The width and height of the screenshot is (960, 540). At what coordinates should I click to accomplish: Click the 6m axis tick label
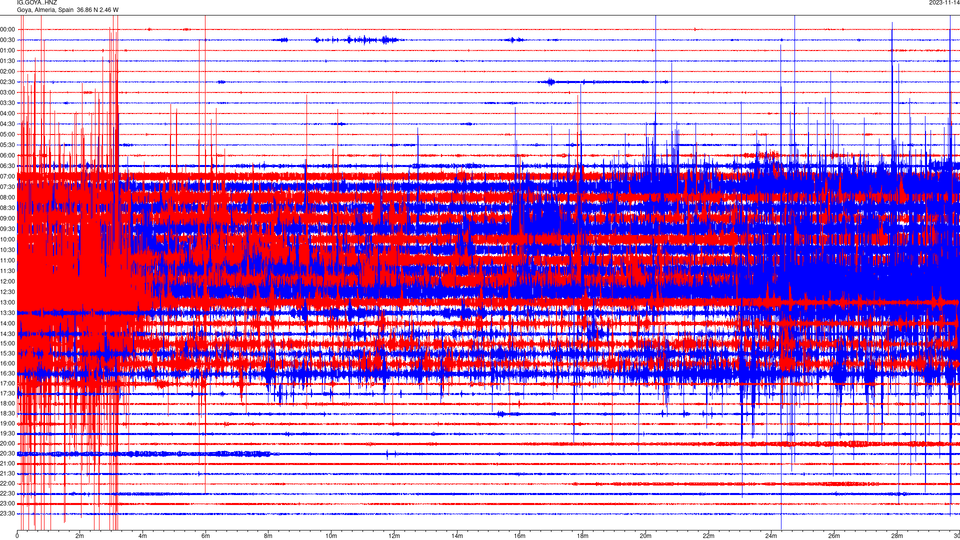[x=205, y=536]
